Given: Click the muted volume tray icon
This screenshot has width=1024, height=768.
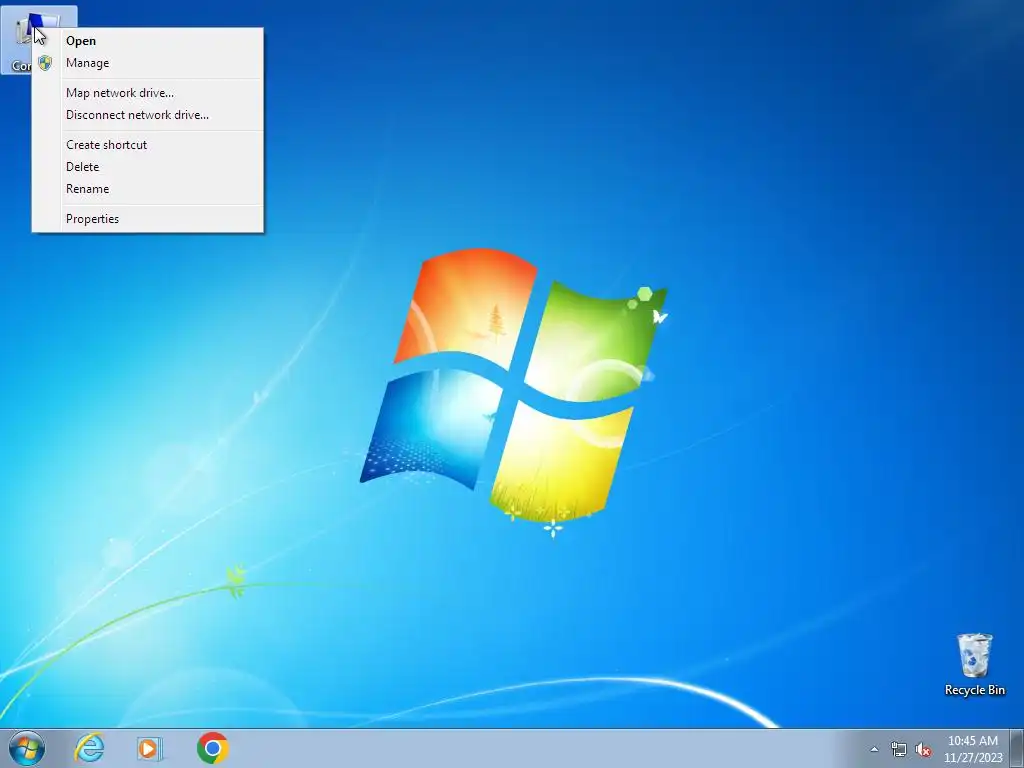Looking at the screenshot, I should click(923, 749).
